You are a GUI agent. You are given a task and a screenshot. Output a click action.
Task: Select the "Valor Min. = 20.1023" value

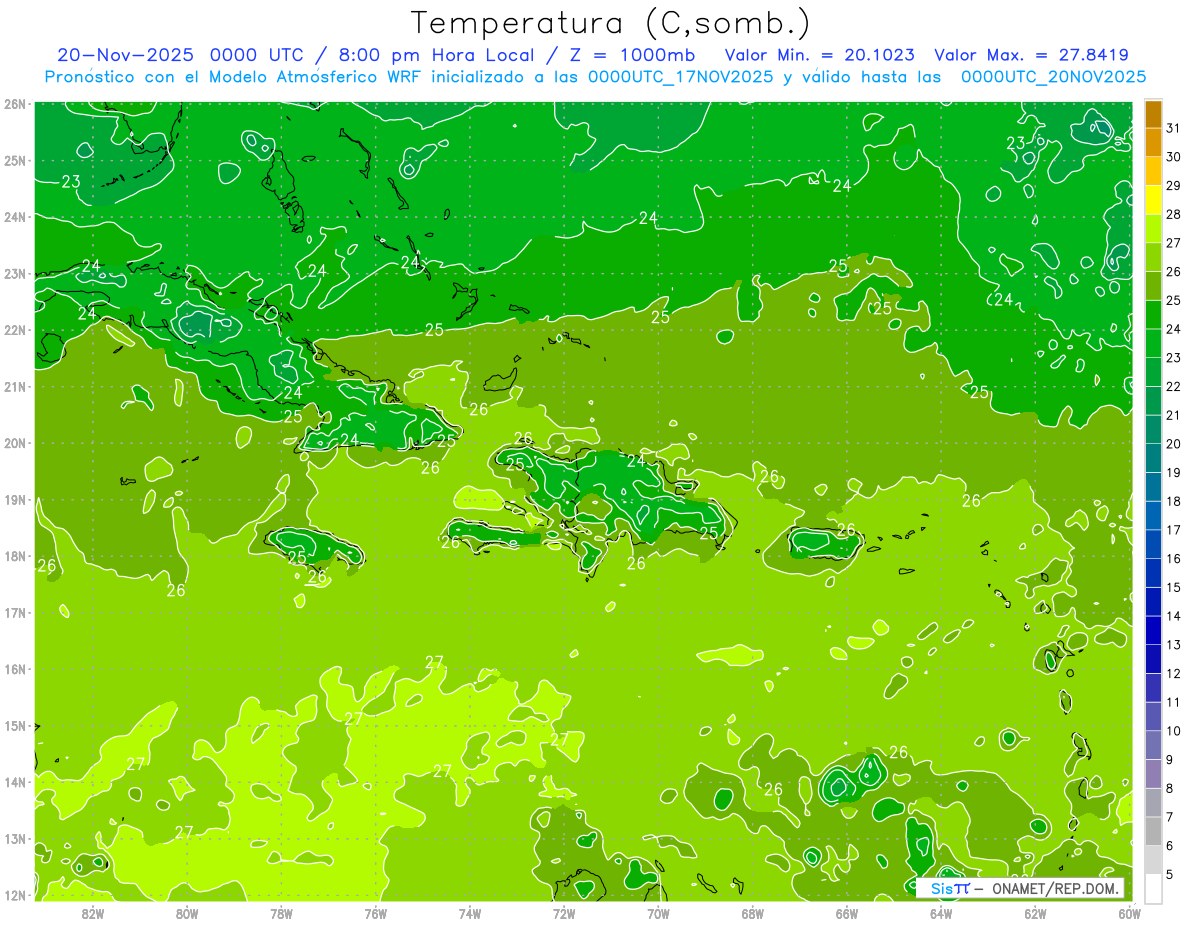(819, 55)
